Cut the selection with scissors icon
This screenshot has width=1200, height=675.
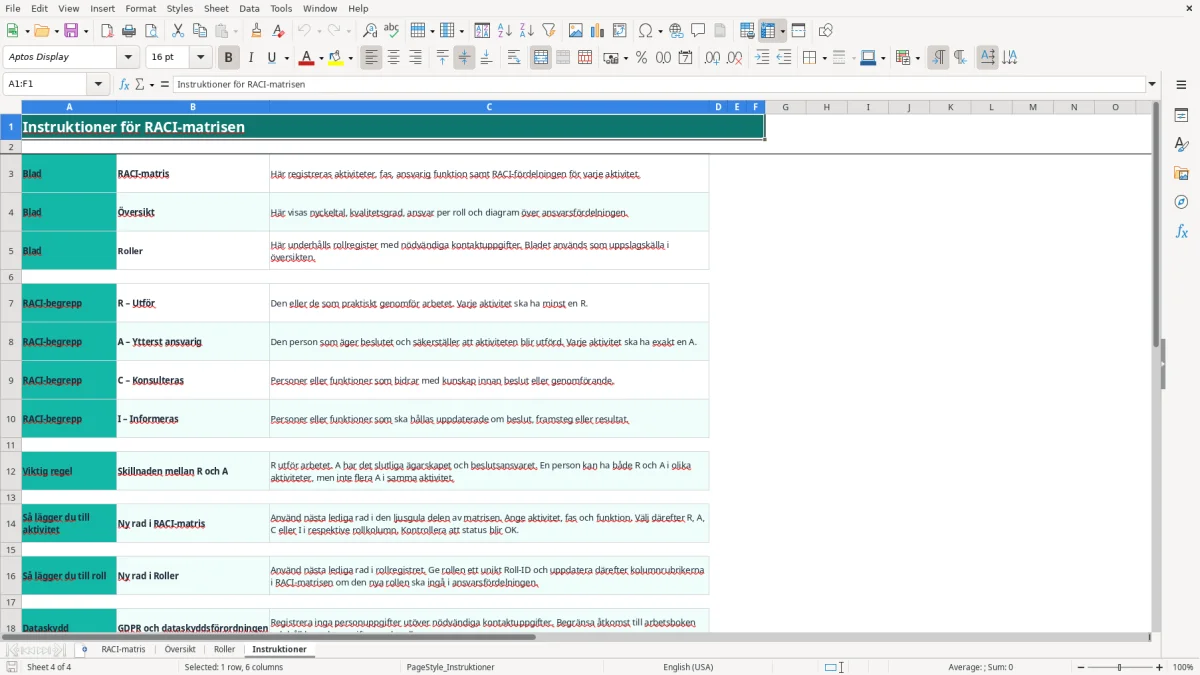click(x=178, y=31)
